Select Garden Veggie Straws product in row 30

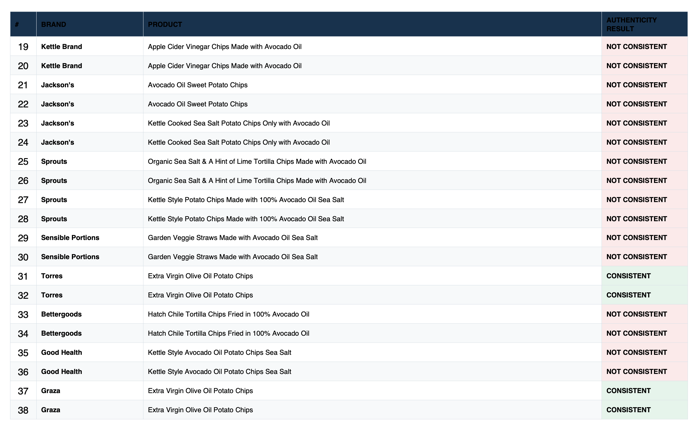tap(233, 257)
